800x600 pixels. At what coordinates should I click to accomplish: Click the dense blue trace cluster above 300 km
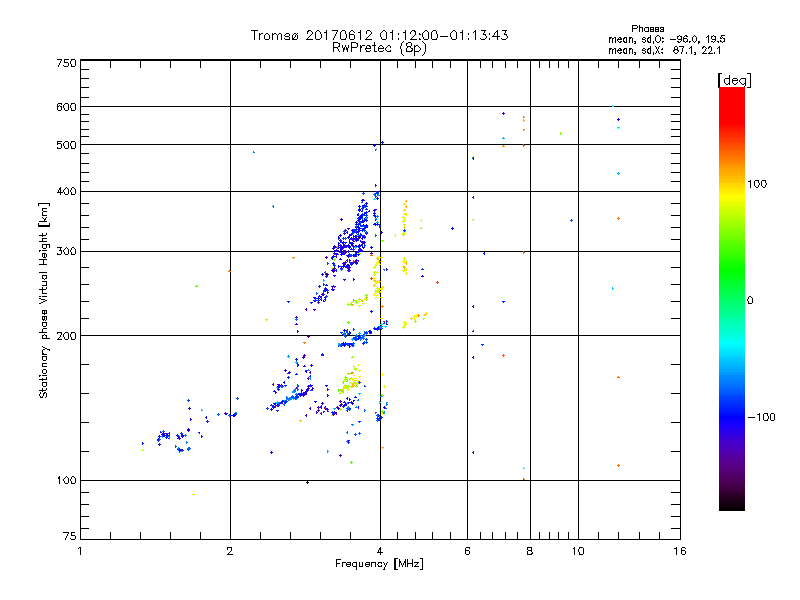(x=353, y=232)
